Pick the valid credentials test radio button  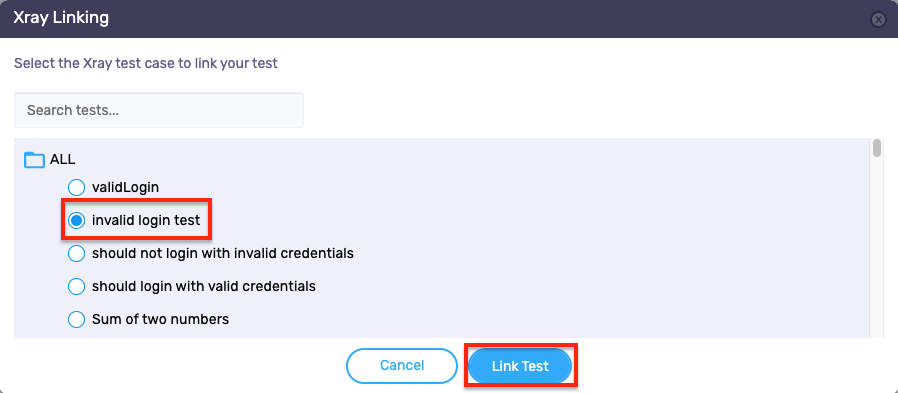click(x=76, y=286)
